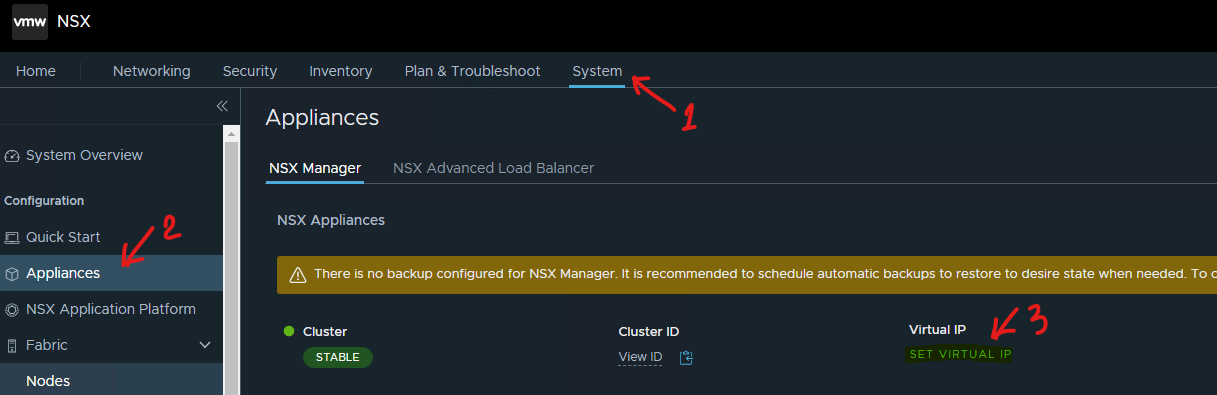Select the System tab
Image resolution: width=1217 pixels, height=395 pixels.
pos(597,71)
